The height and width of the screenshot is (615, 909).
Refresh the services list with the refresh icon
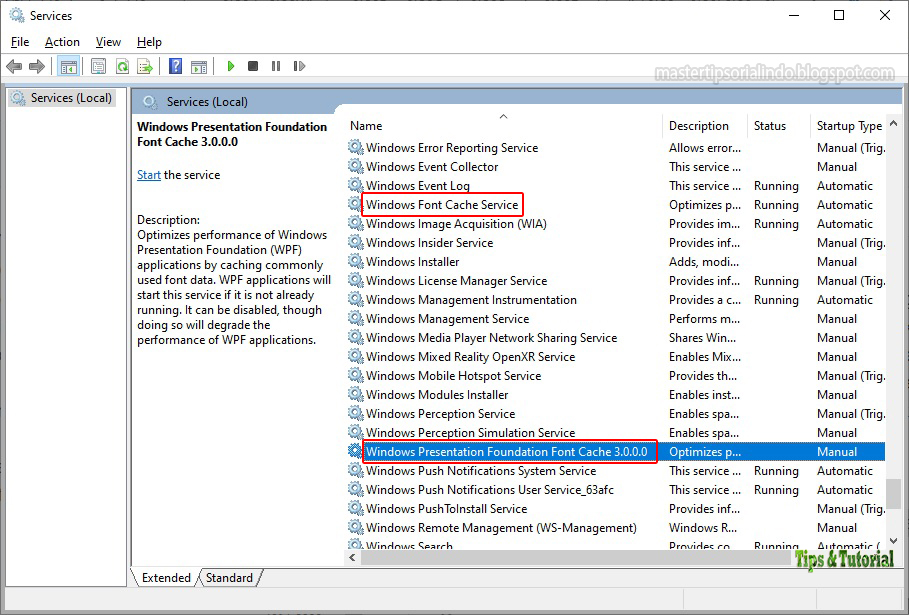click(120, 66)
